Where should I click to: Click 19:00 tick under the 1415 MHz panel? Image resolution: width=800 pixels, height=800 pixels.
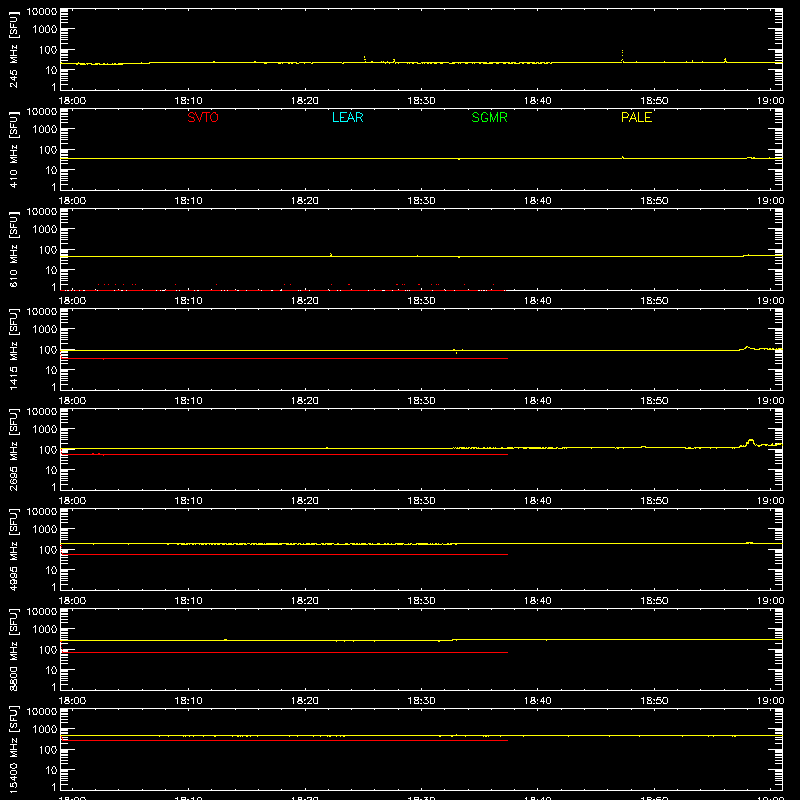point(770,401)
